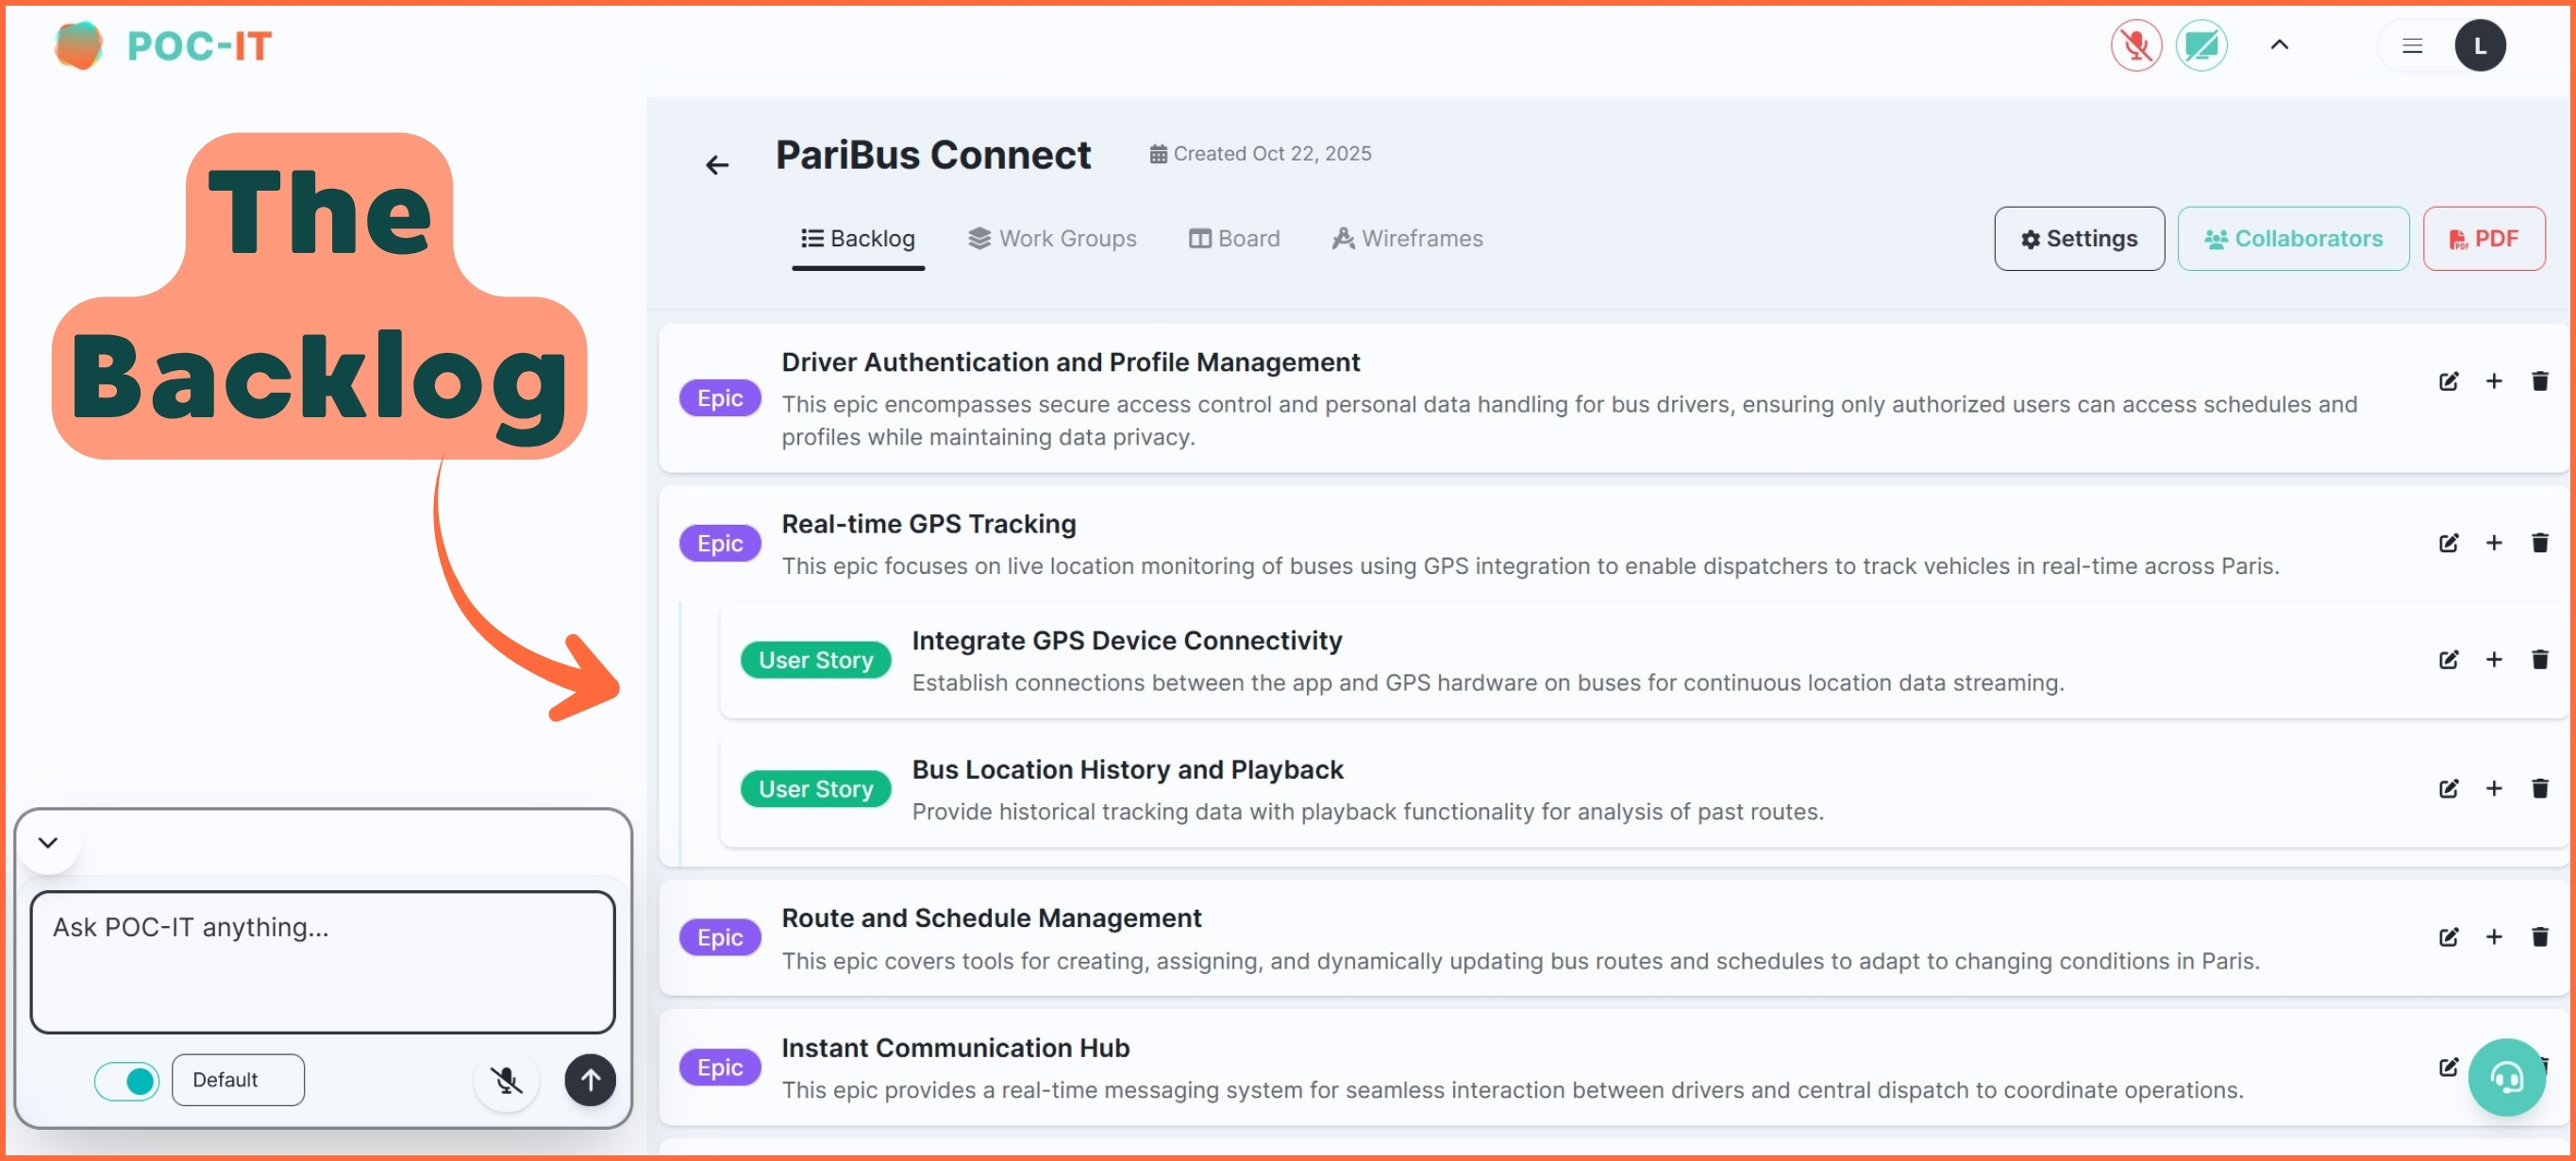Open the Wireframes tab
2576x1161 pixels.
coord(1407,238)
